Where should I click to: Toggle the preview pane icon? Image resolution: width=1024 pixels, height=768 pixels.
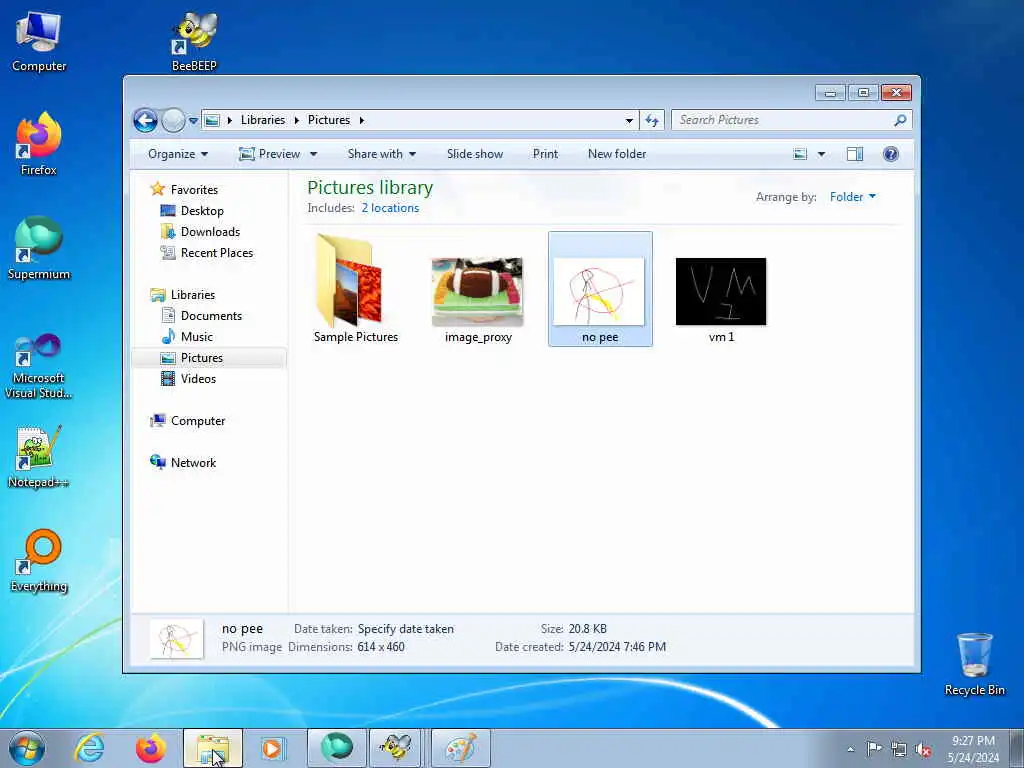click(x=855, y=154)
